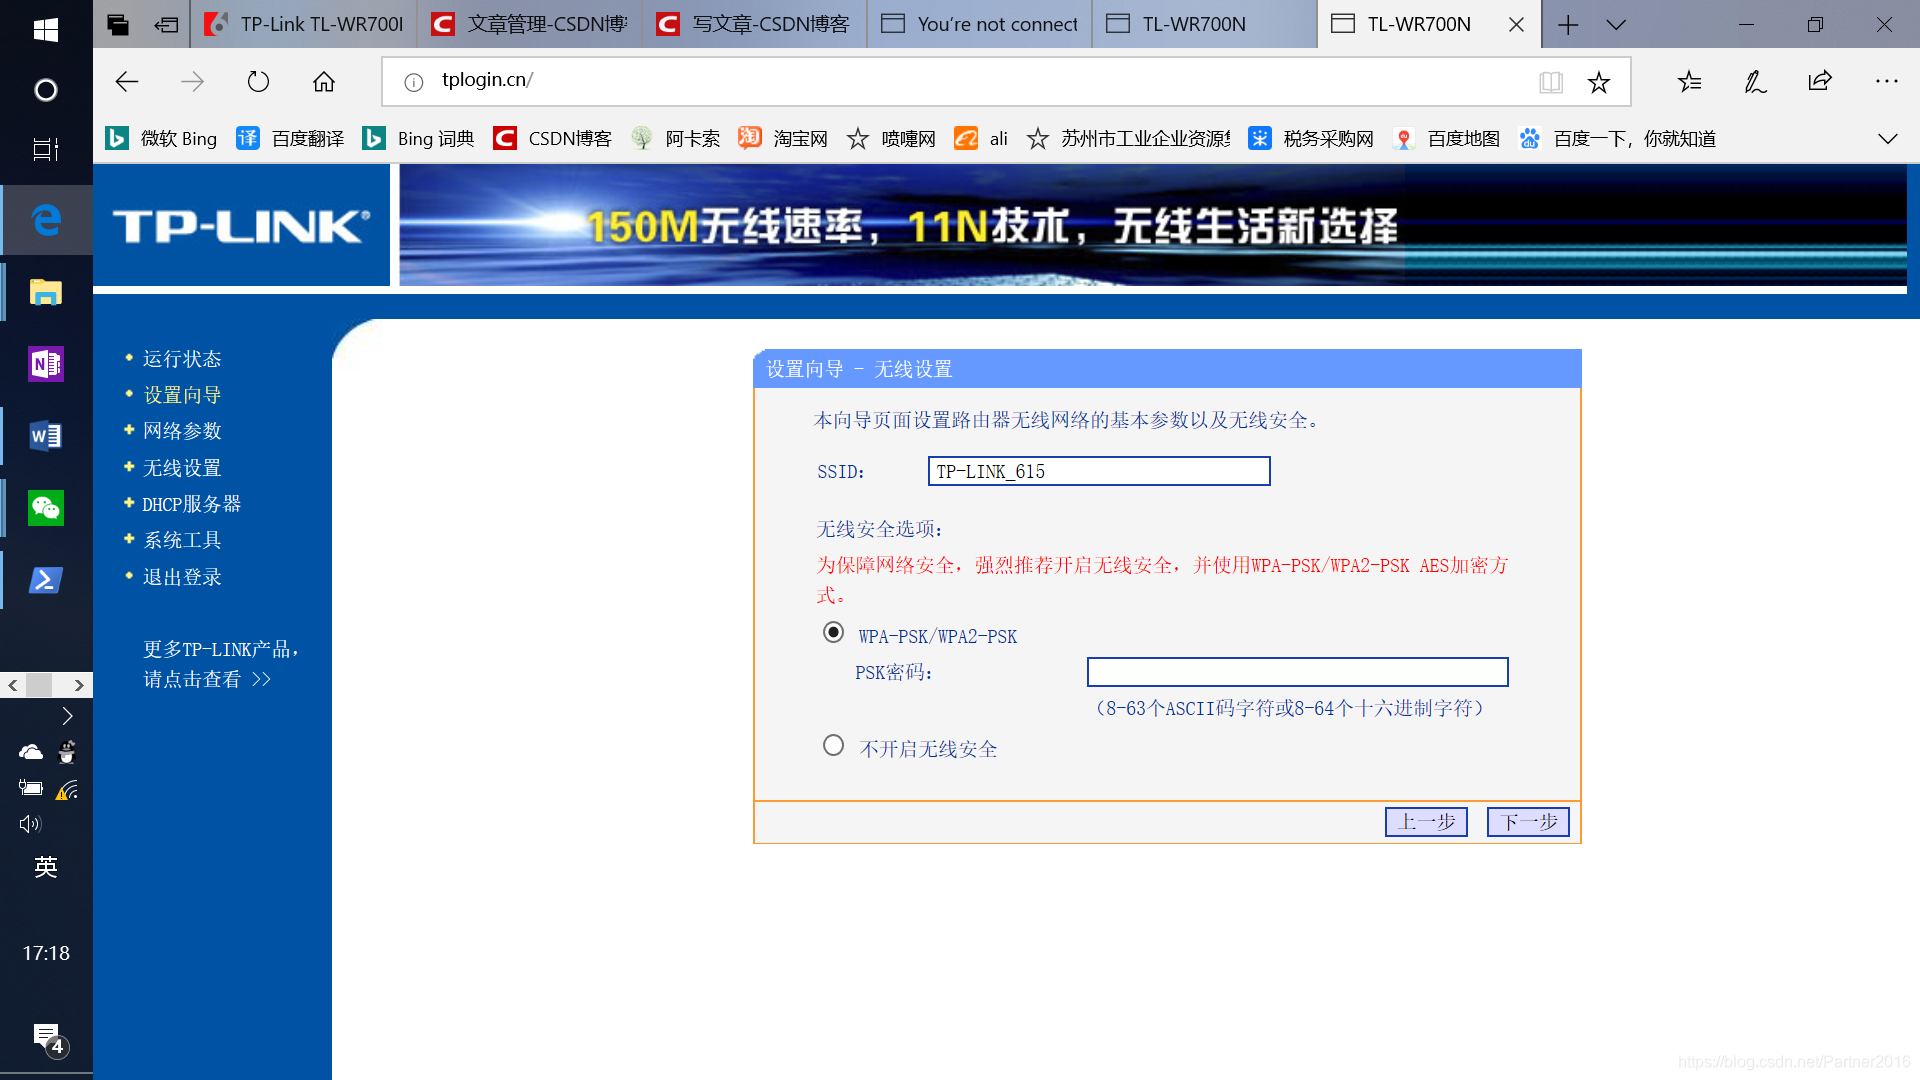Open the 百度地图 favorite
1920x1080 pixels.
click(x=1462, y=138)
